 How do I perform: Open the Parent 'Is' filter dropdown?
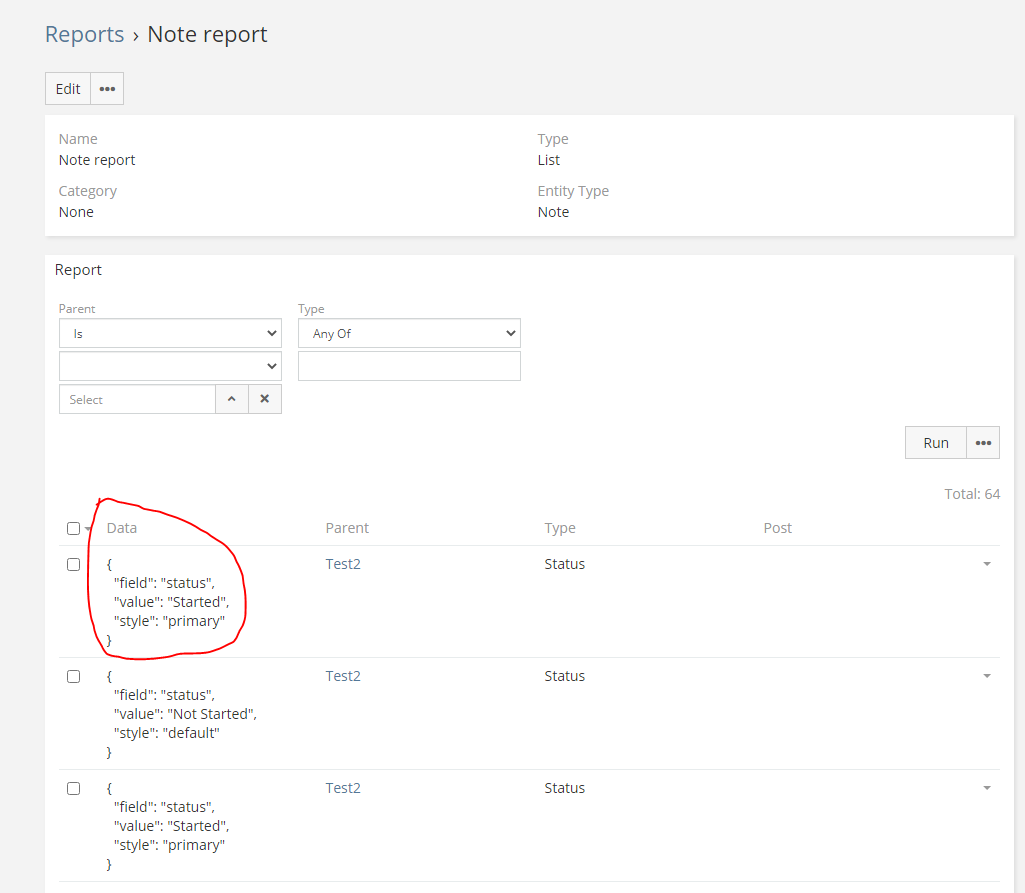pyautogui.click(x=170, y=333)
